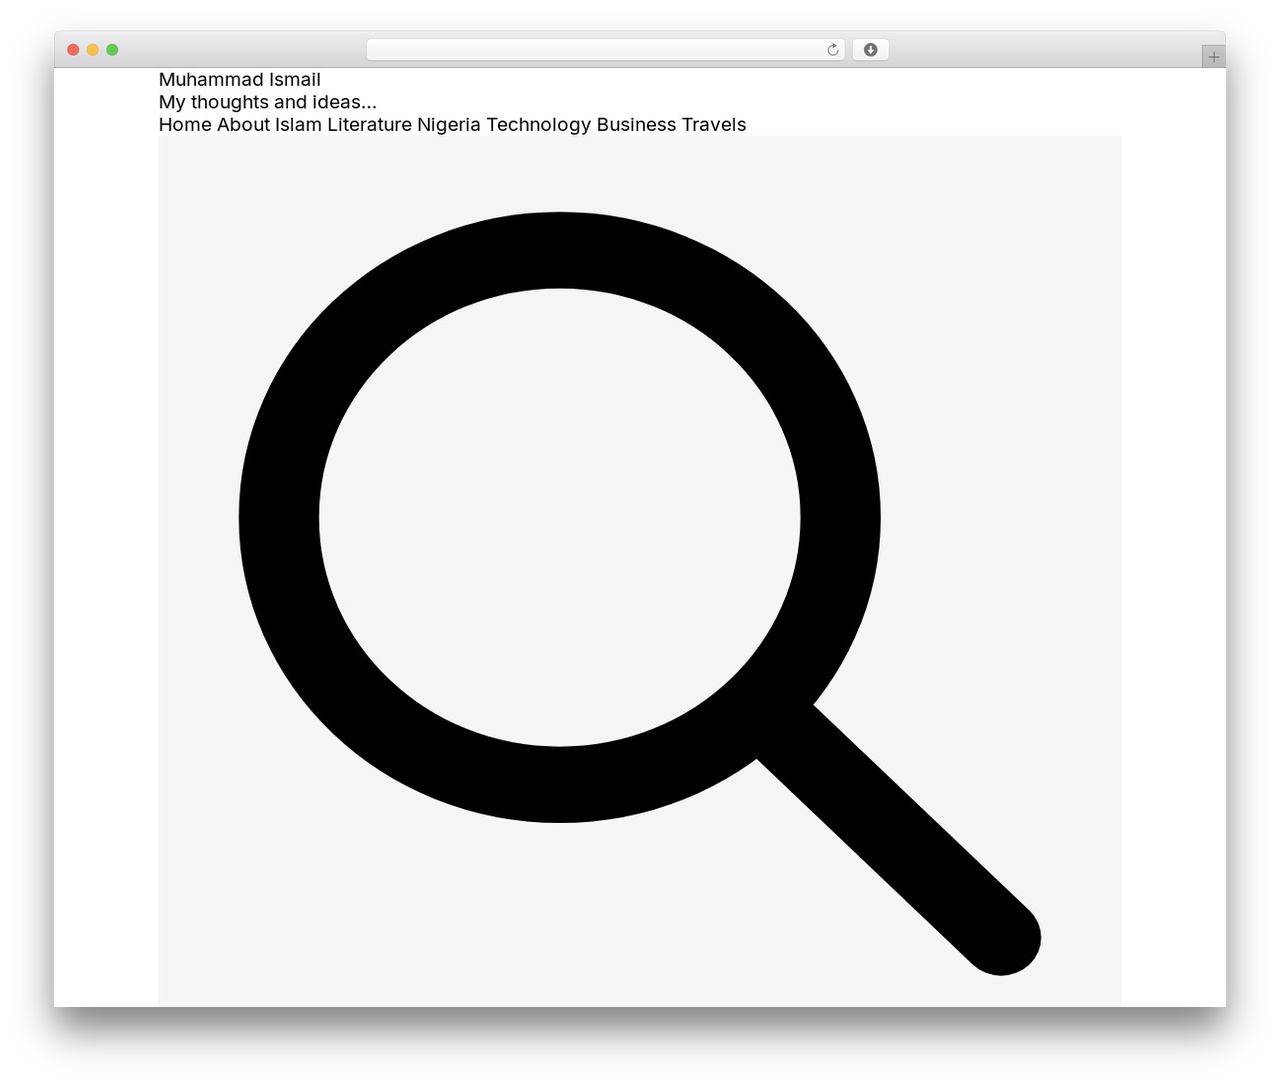Close the window with the red button

[73, 50]
